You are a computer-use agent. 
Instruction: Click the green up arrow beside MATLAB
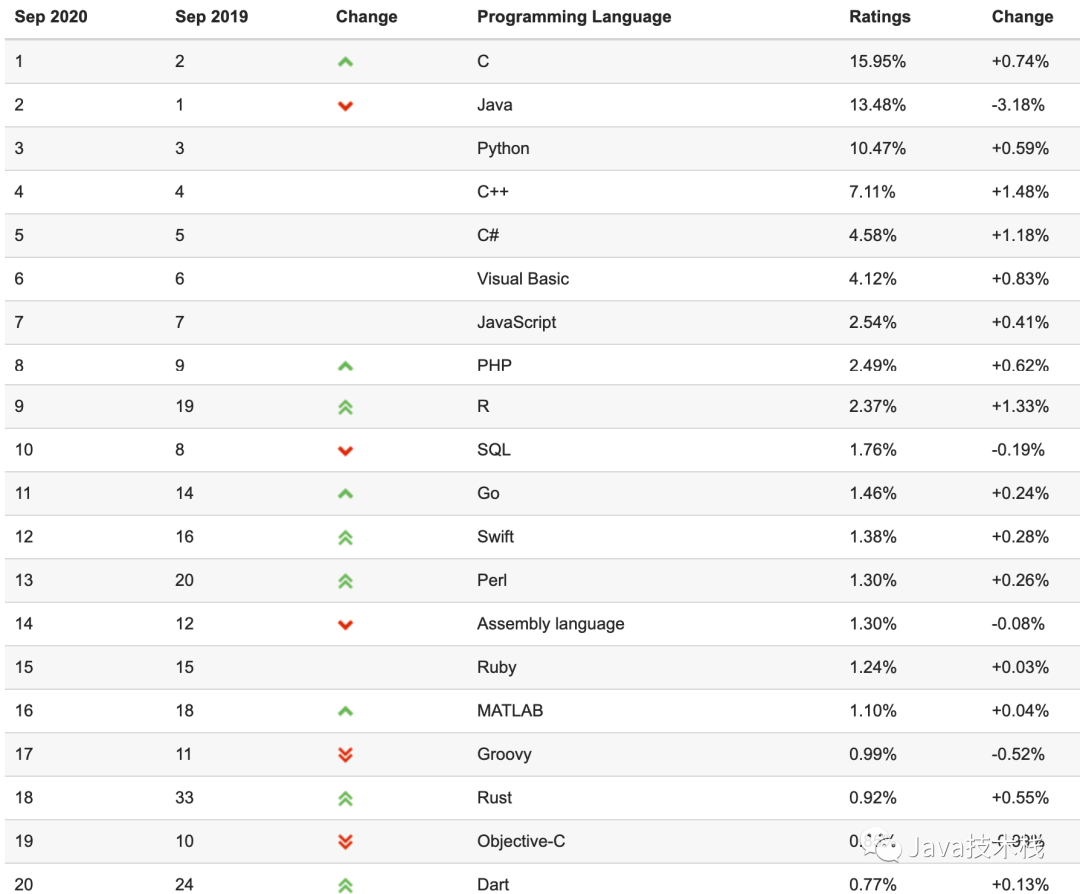click(345, 711)
